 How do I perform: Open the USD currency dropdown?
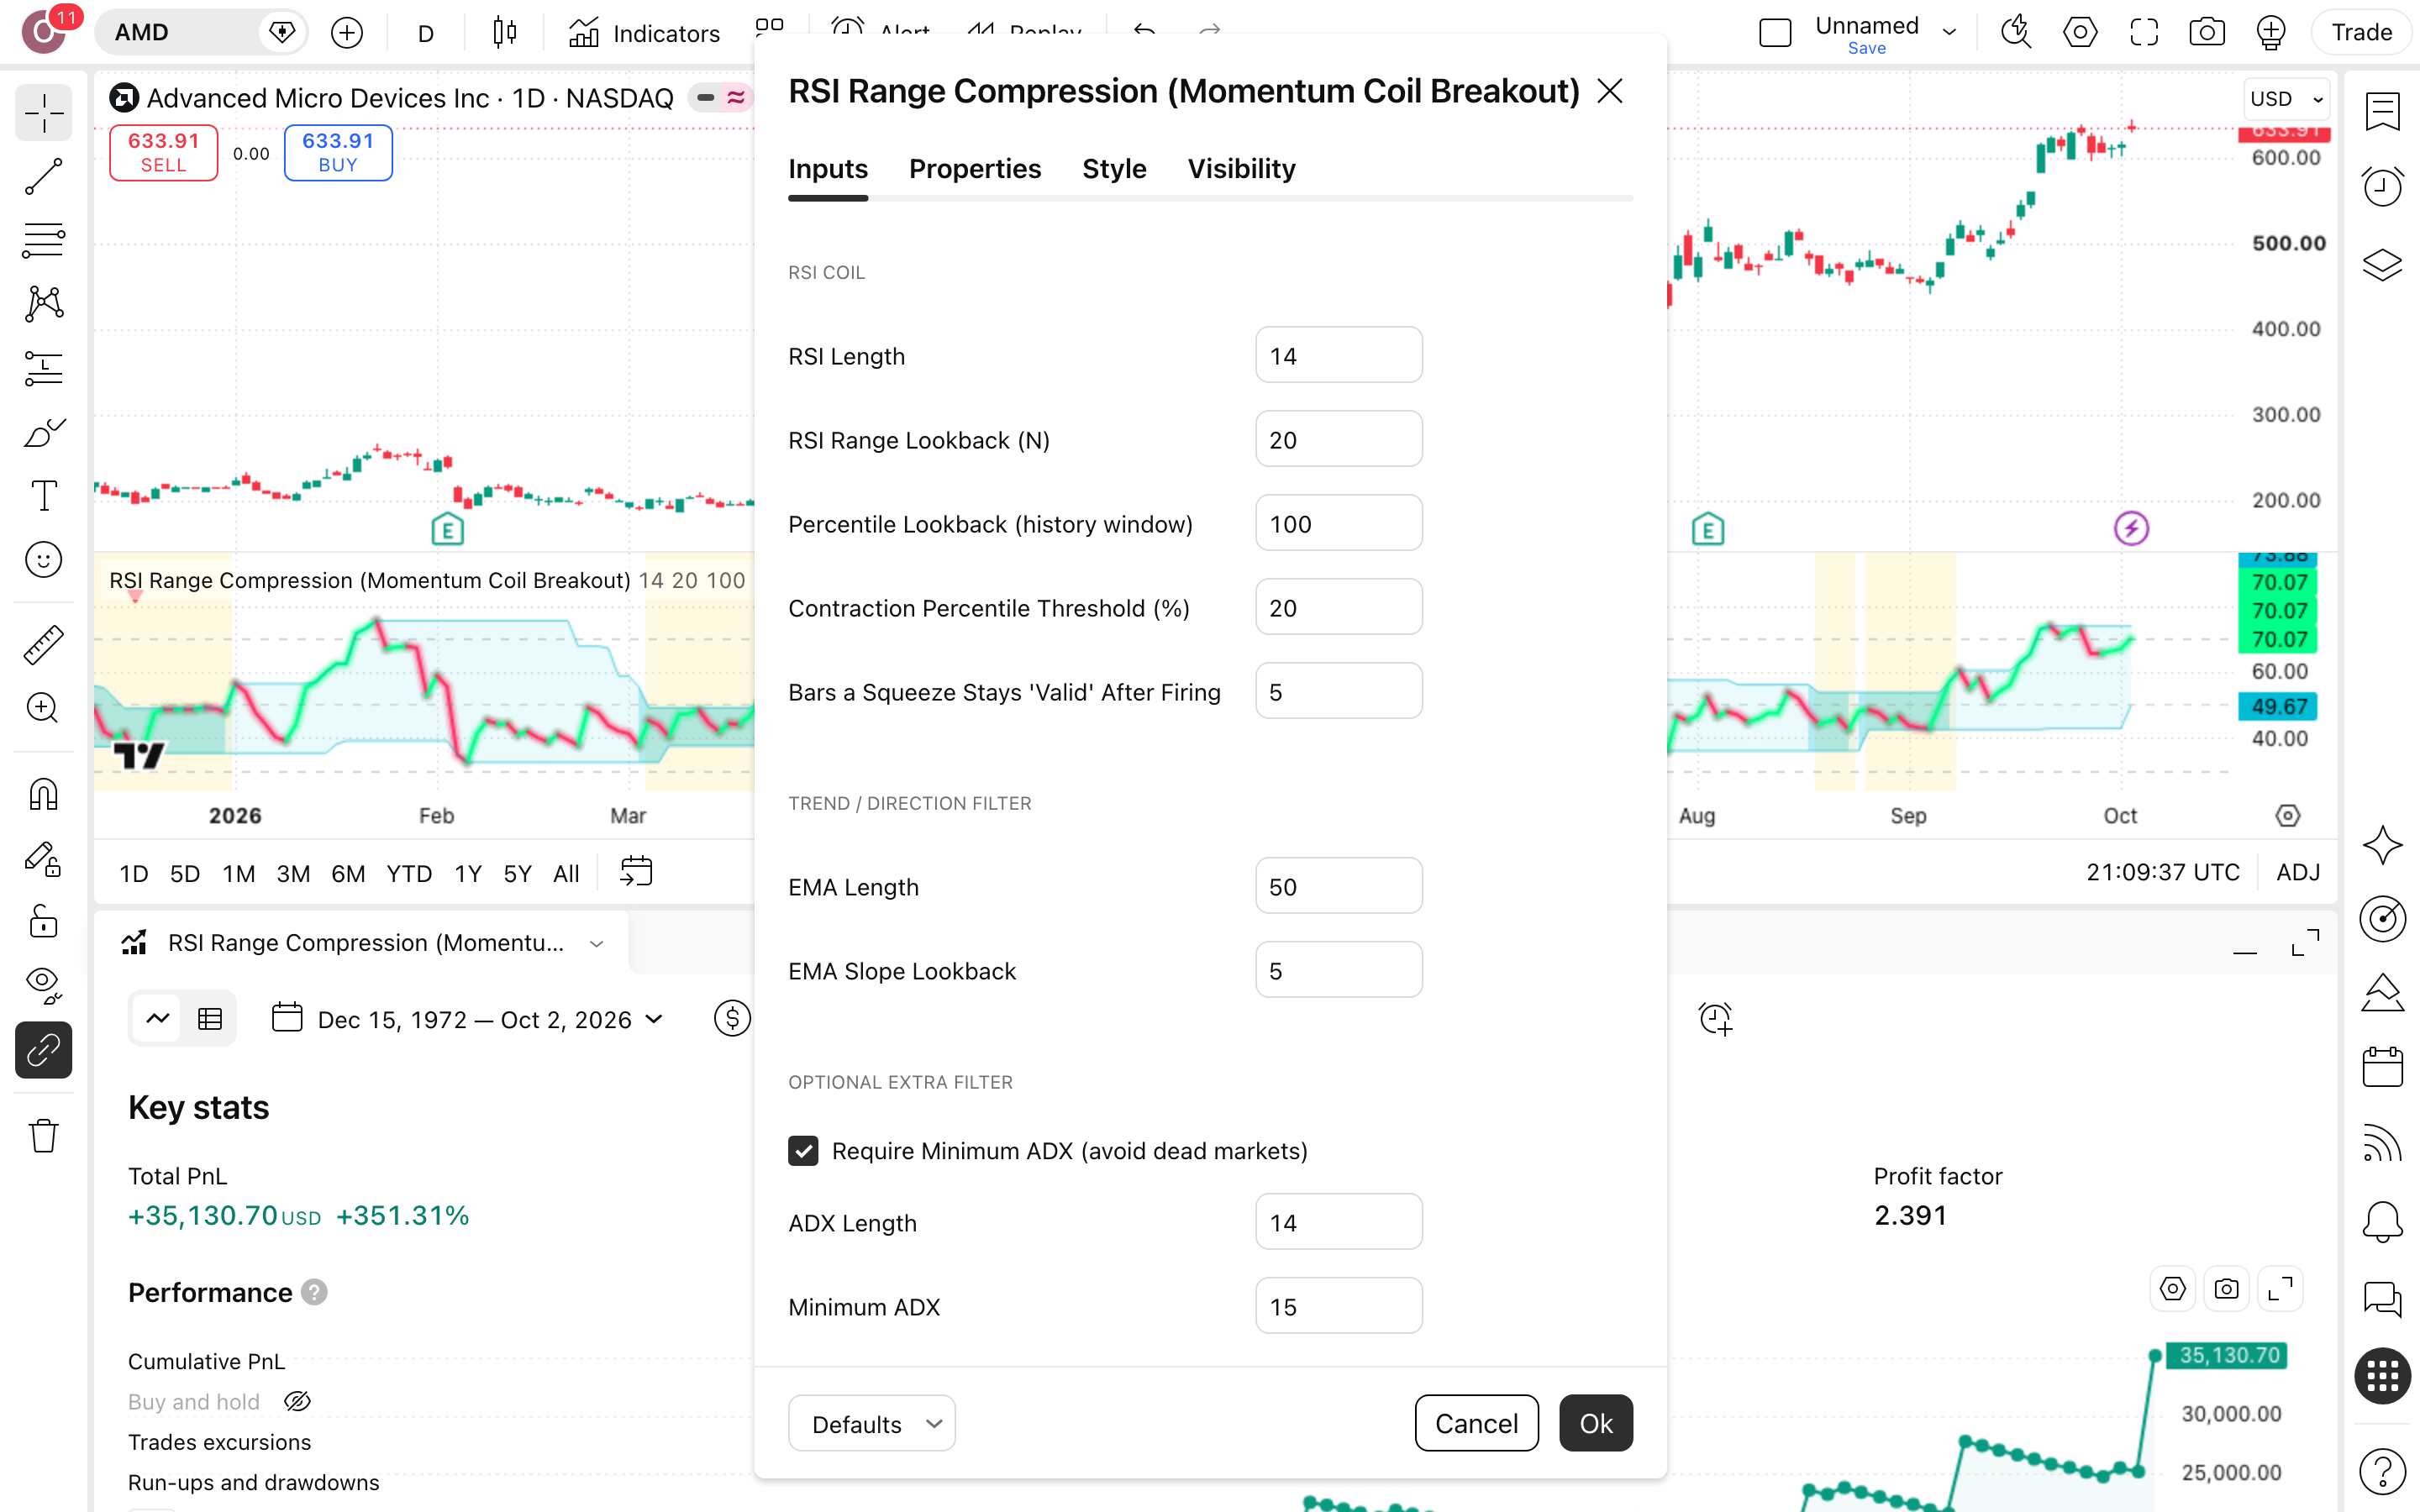pyautogui.click(x=2286, y=99)
